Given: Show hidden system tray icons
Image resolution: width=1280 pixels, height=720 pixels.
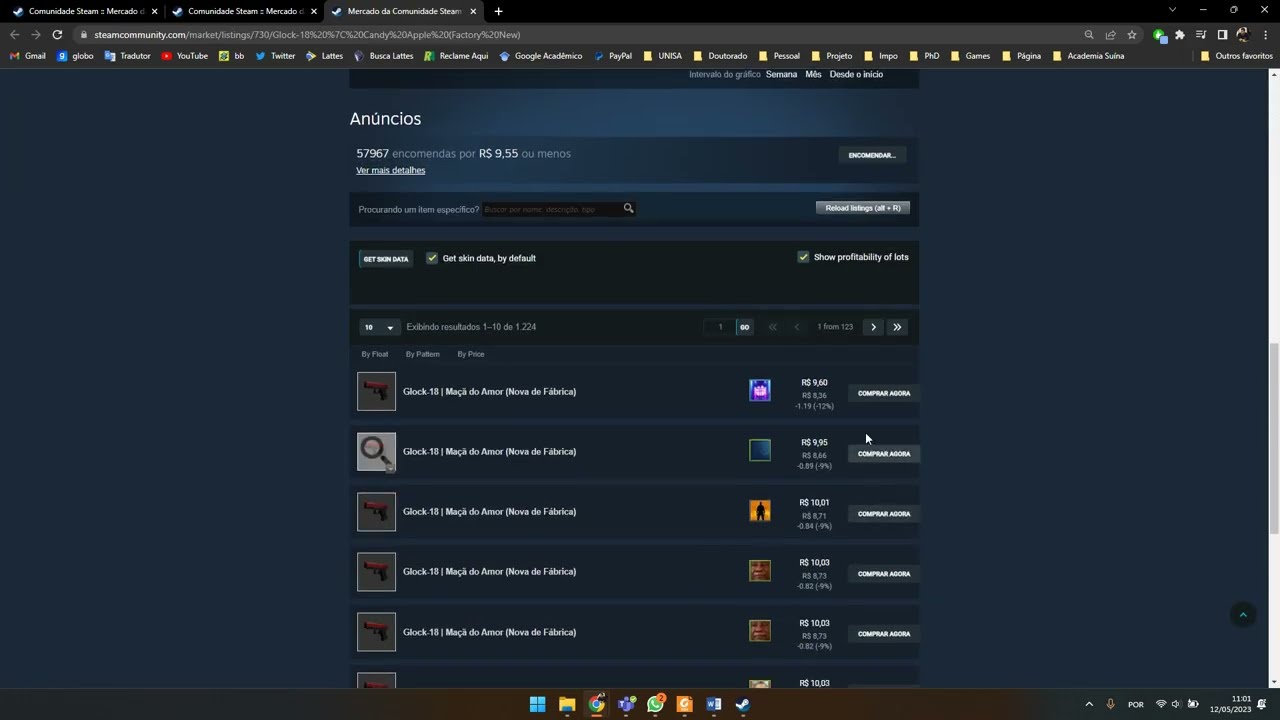Looking at the screenshot, I should [1089, 704].
